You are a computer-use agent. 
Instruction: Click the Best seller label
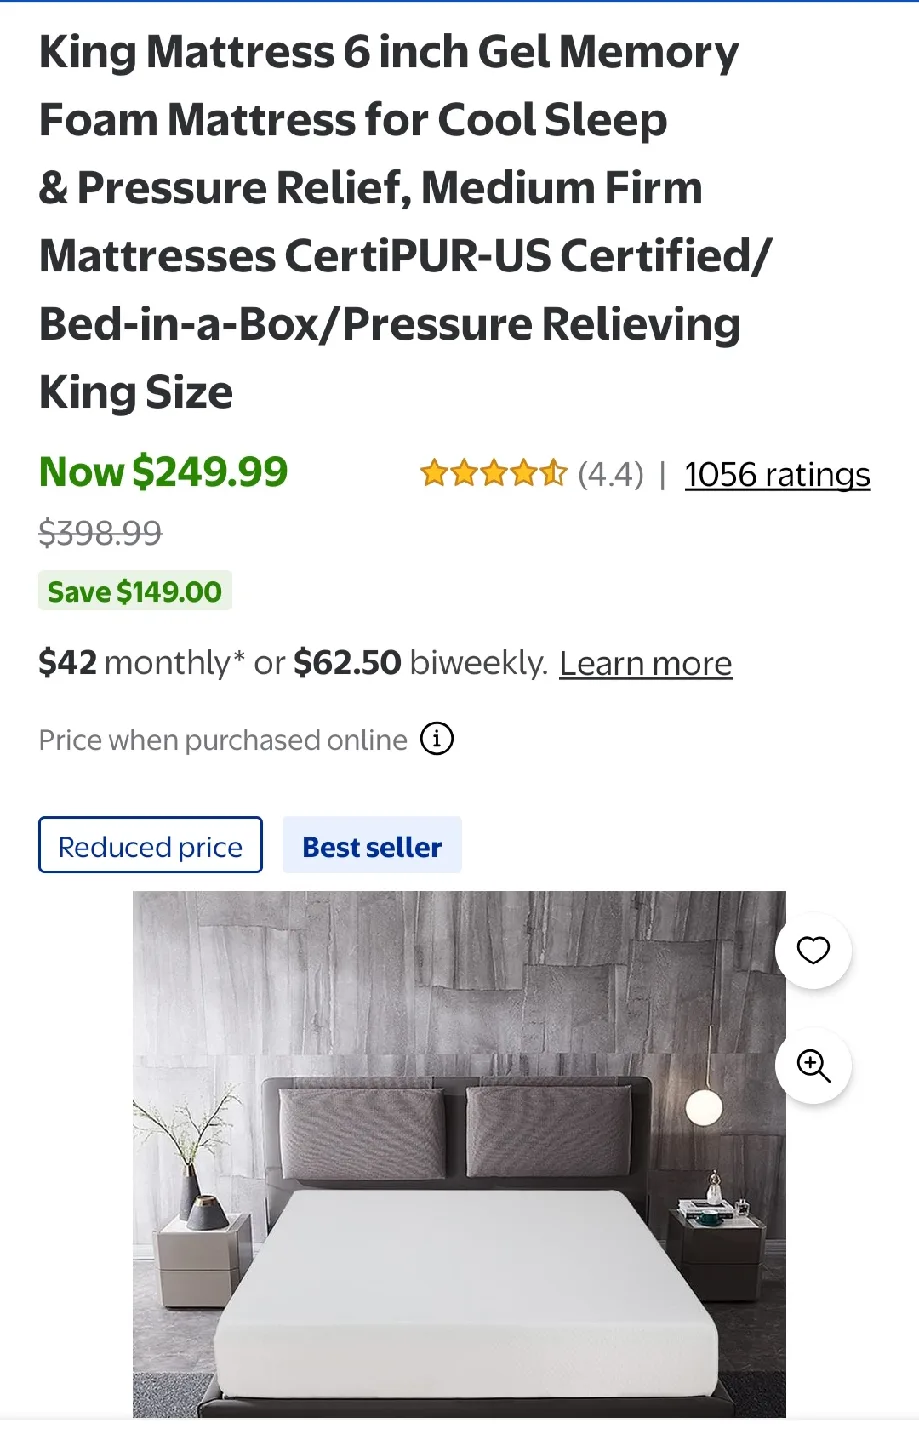tap(372, 845)
